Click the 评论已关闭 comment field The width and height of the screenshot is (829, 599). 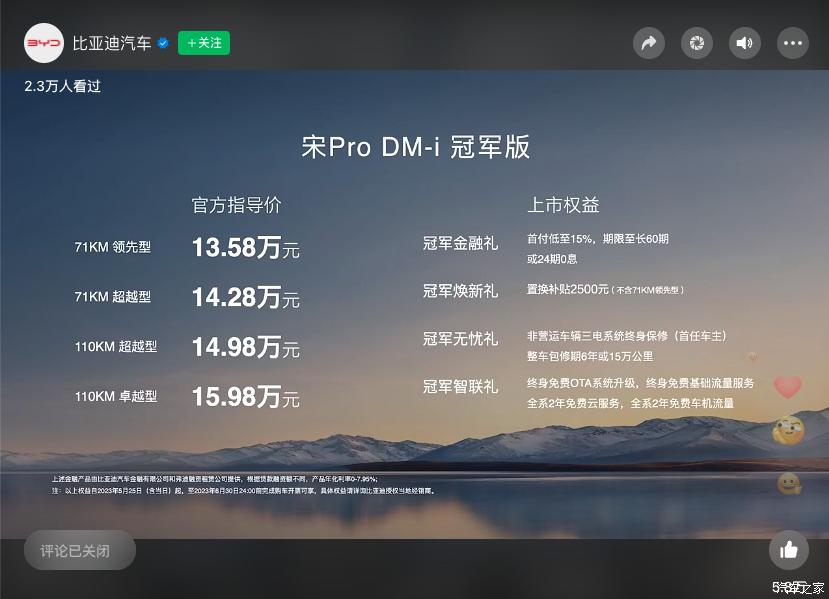[x=80, y=550]
